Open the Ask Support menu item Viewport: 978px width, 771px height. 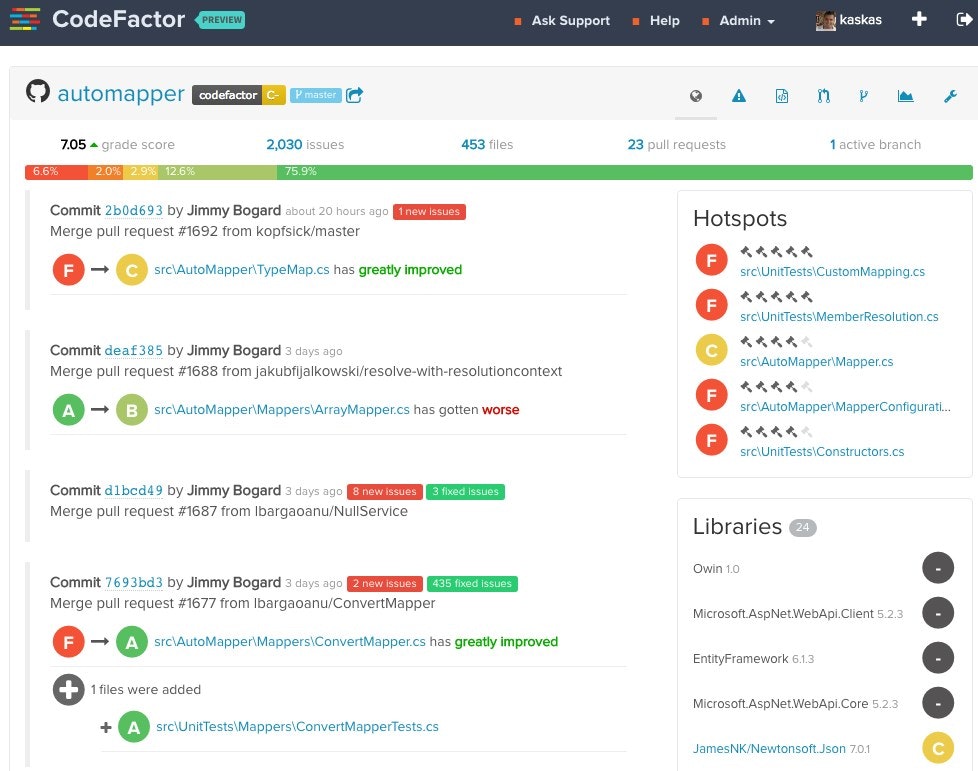coord(570,20)
